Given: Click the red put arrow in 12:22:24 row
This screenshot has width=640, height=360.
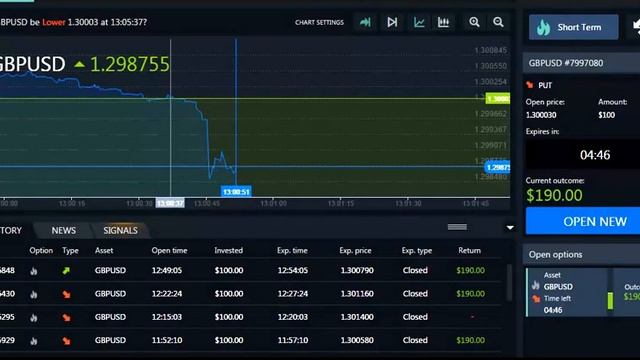Looking at the screenshot, I should coord(66,294).
